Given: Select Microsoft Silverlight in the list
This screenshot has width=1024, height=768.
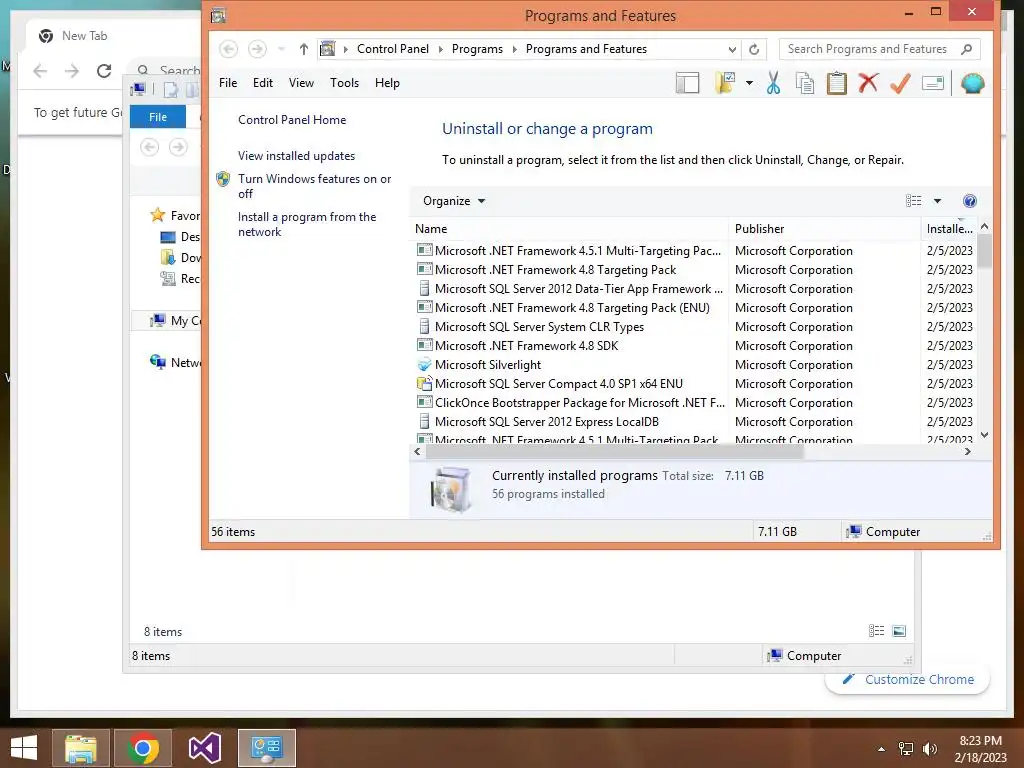Looking at the screenshot, I should [x=692, y=364].
